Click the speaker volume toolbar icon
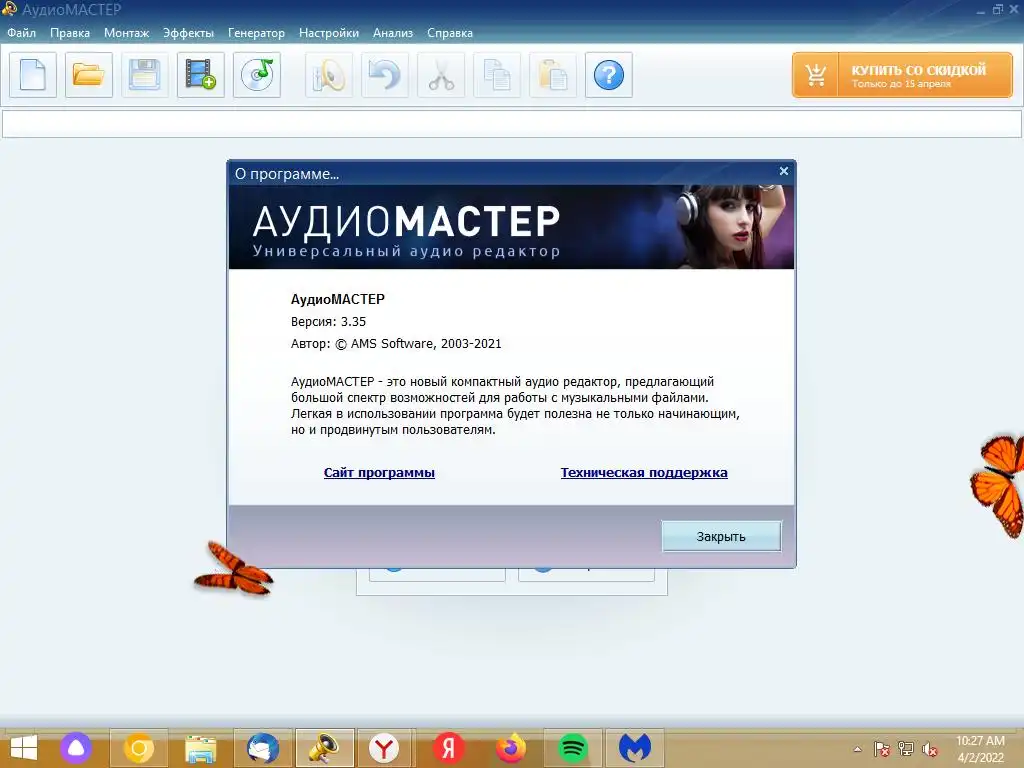 coord(328,75)
